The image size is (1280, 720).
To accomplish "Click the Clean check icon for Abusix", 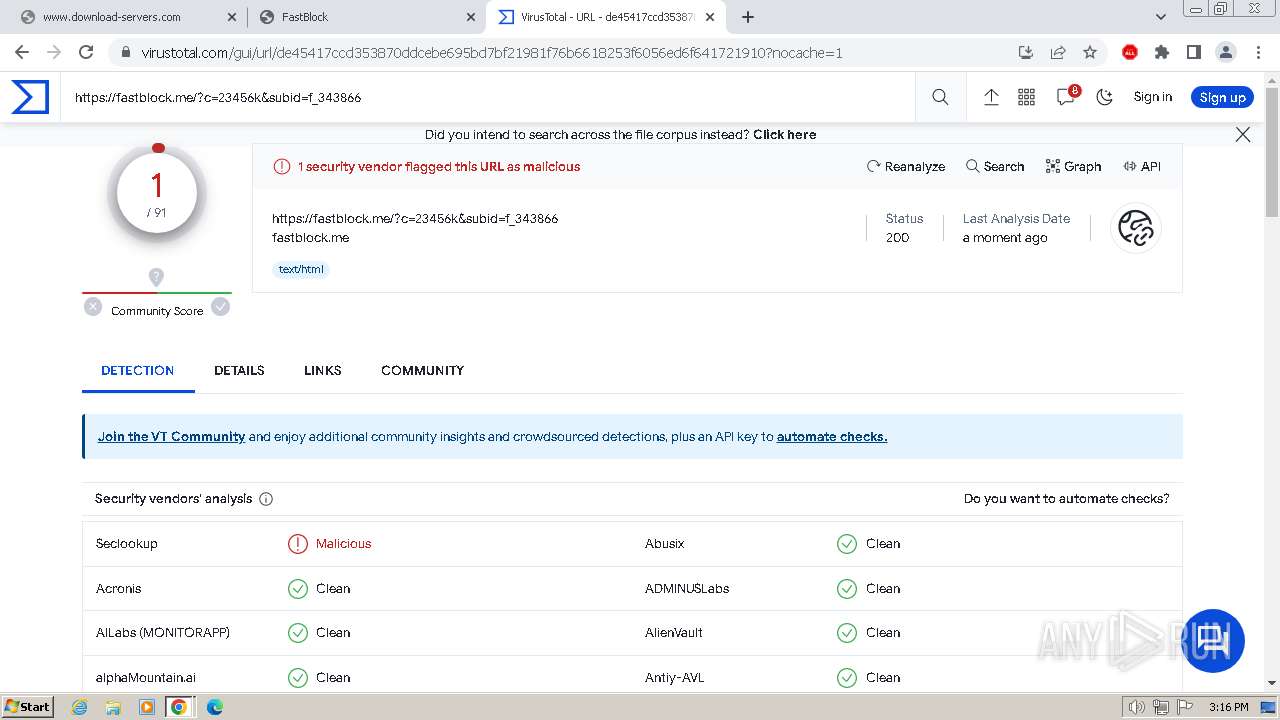I will coord(847,544).
